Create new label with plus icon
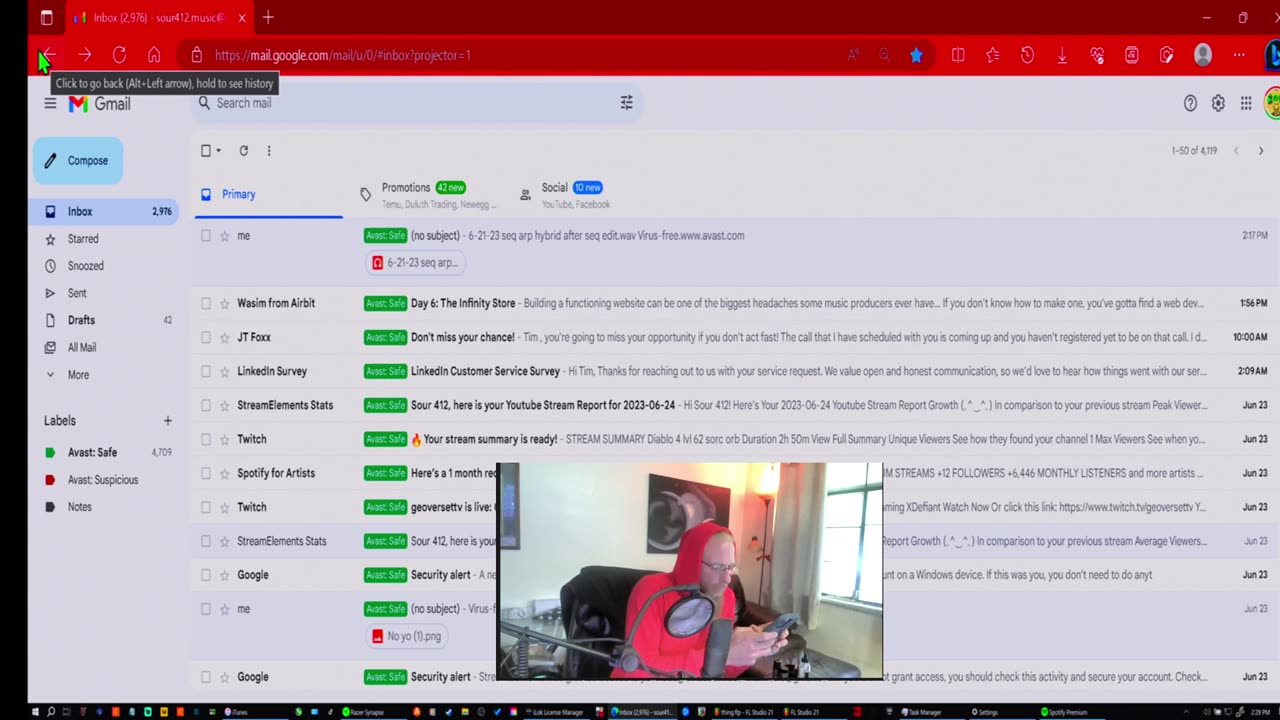 (168, 421)
